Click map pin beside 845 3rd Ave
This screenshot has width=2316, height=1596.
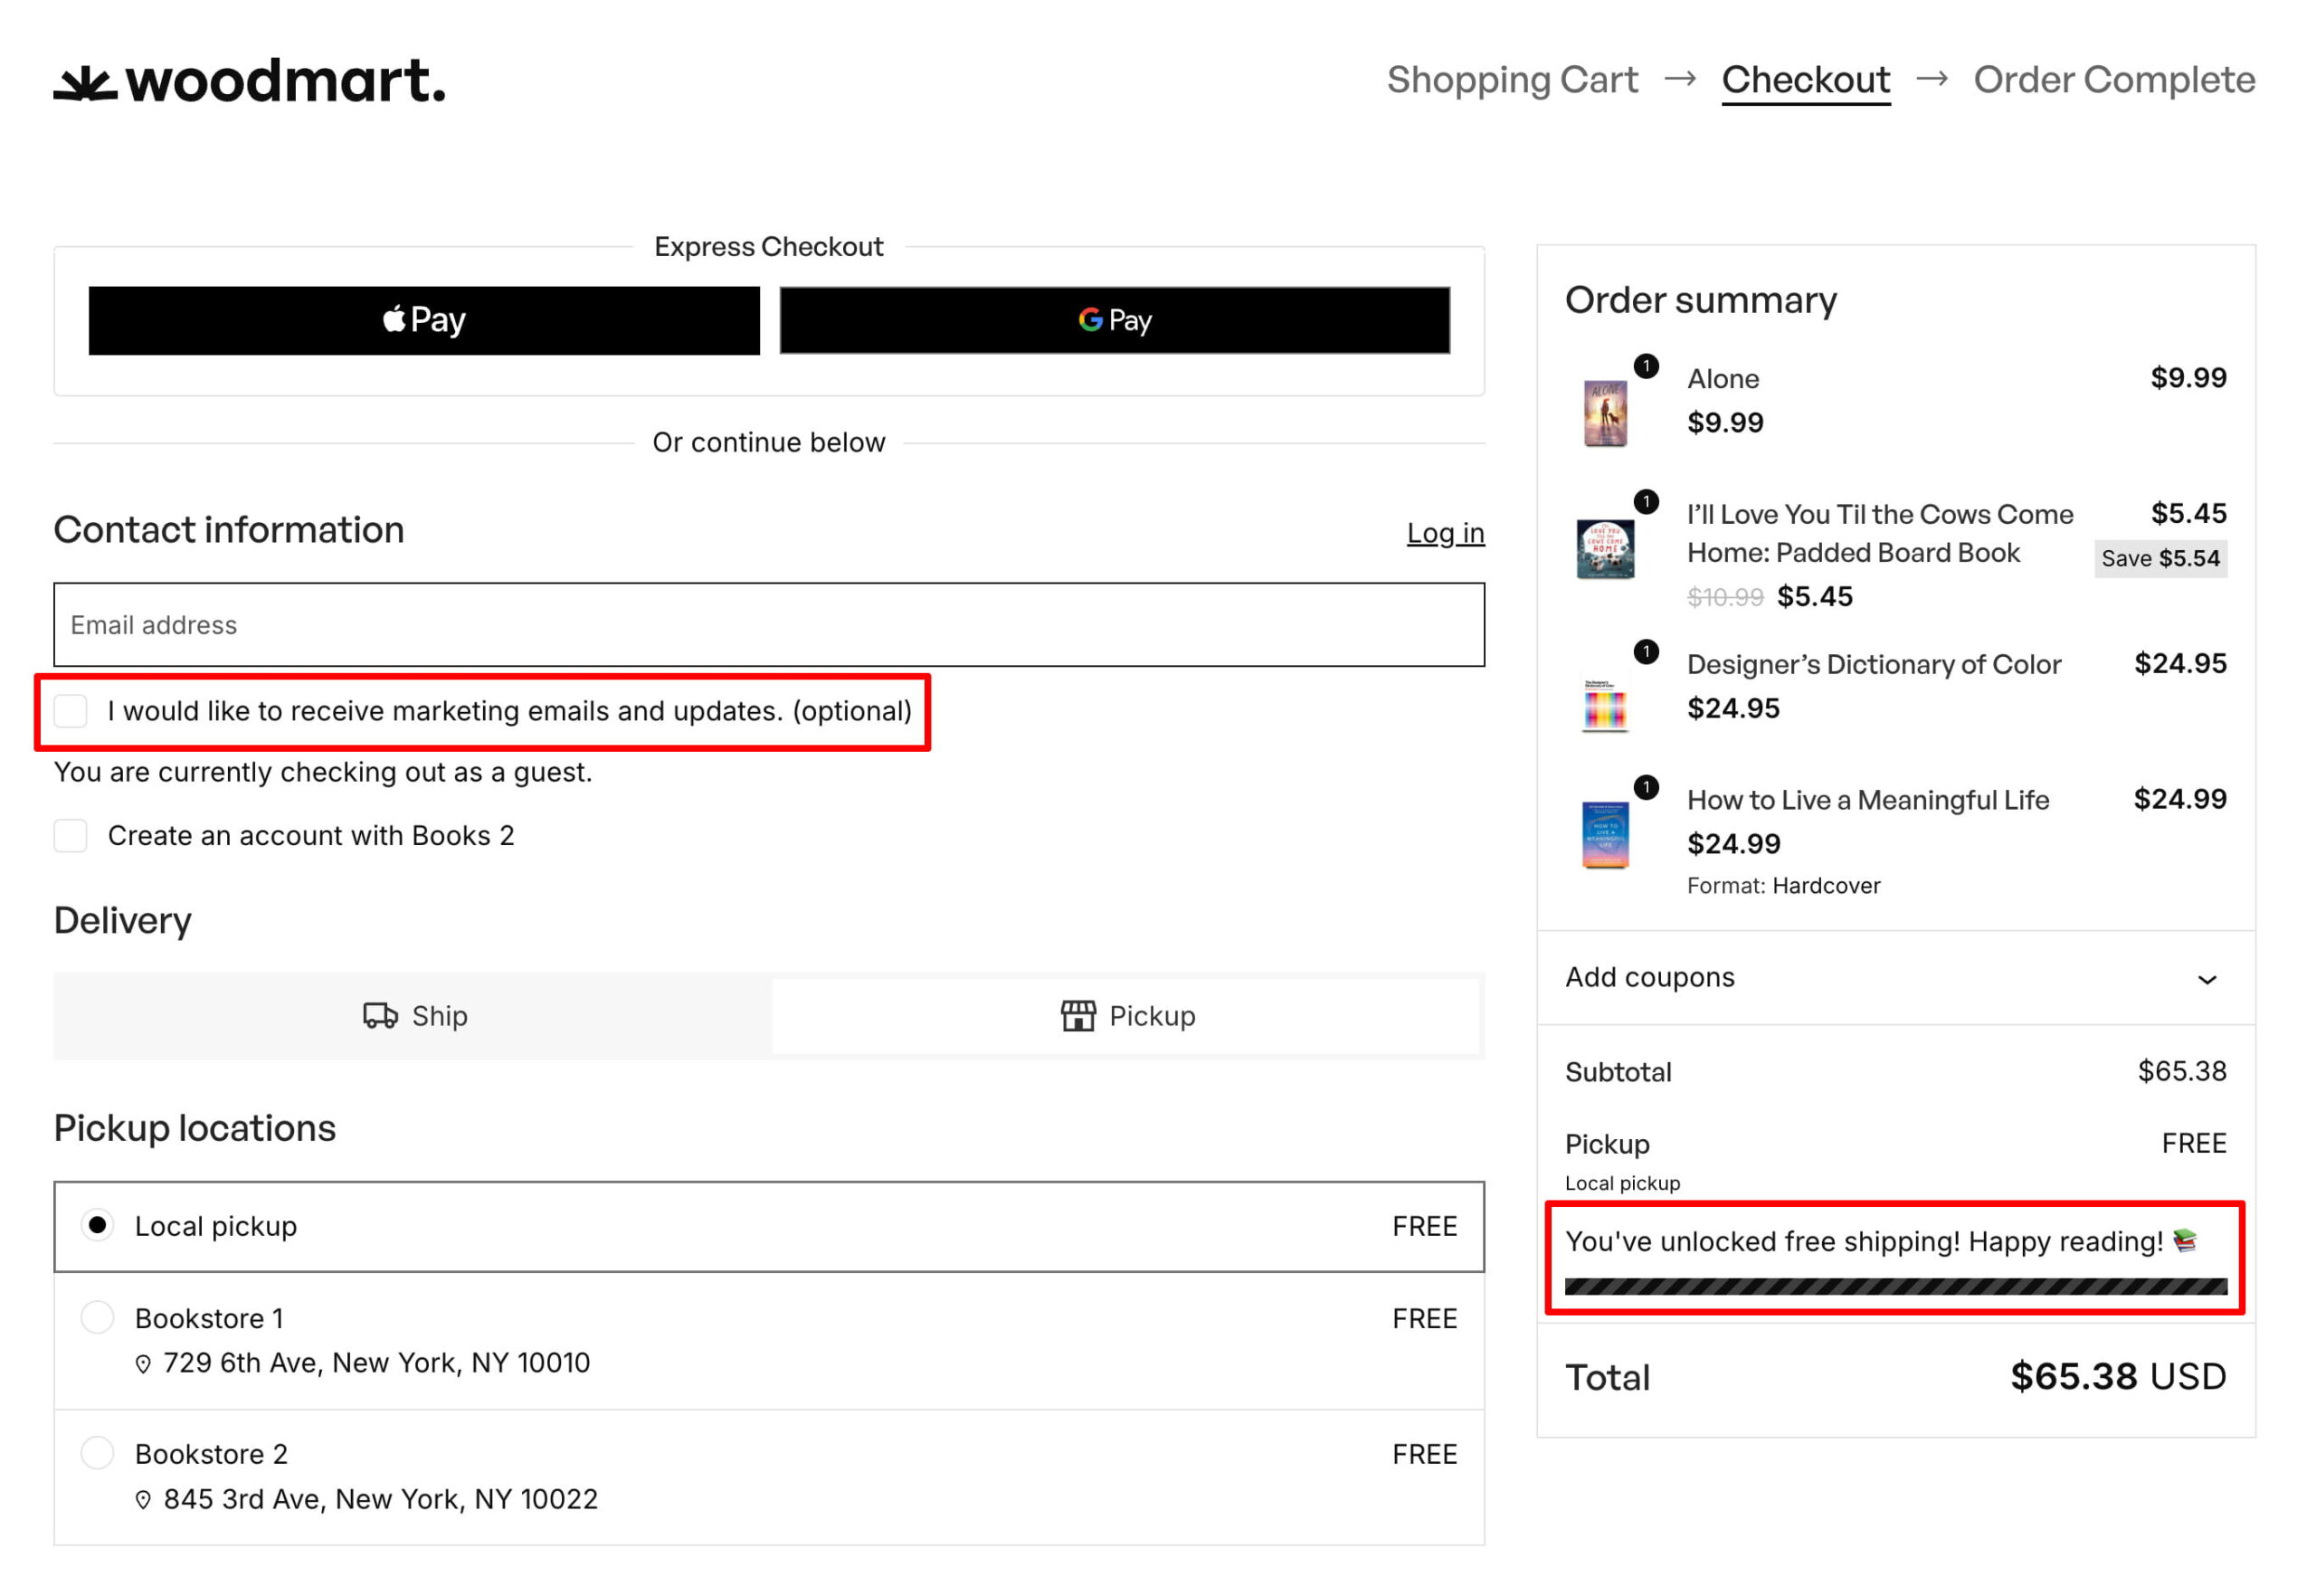(143, 1501)
